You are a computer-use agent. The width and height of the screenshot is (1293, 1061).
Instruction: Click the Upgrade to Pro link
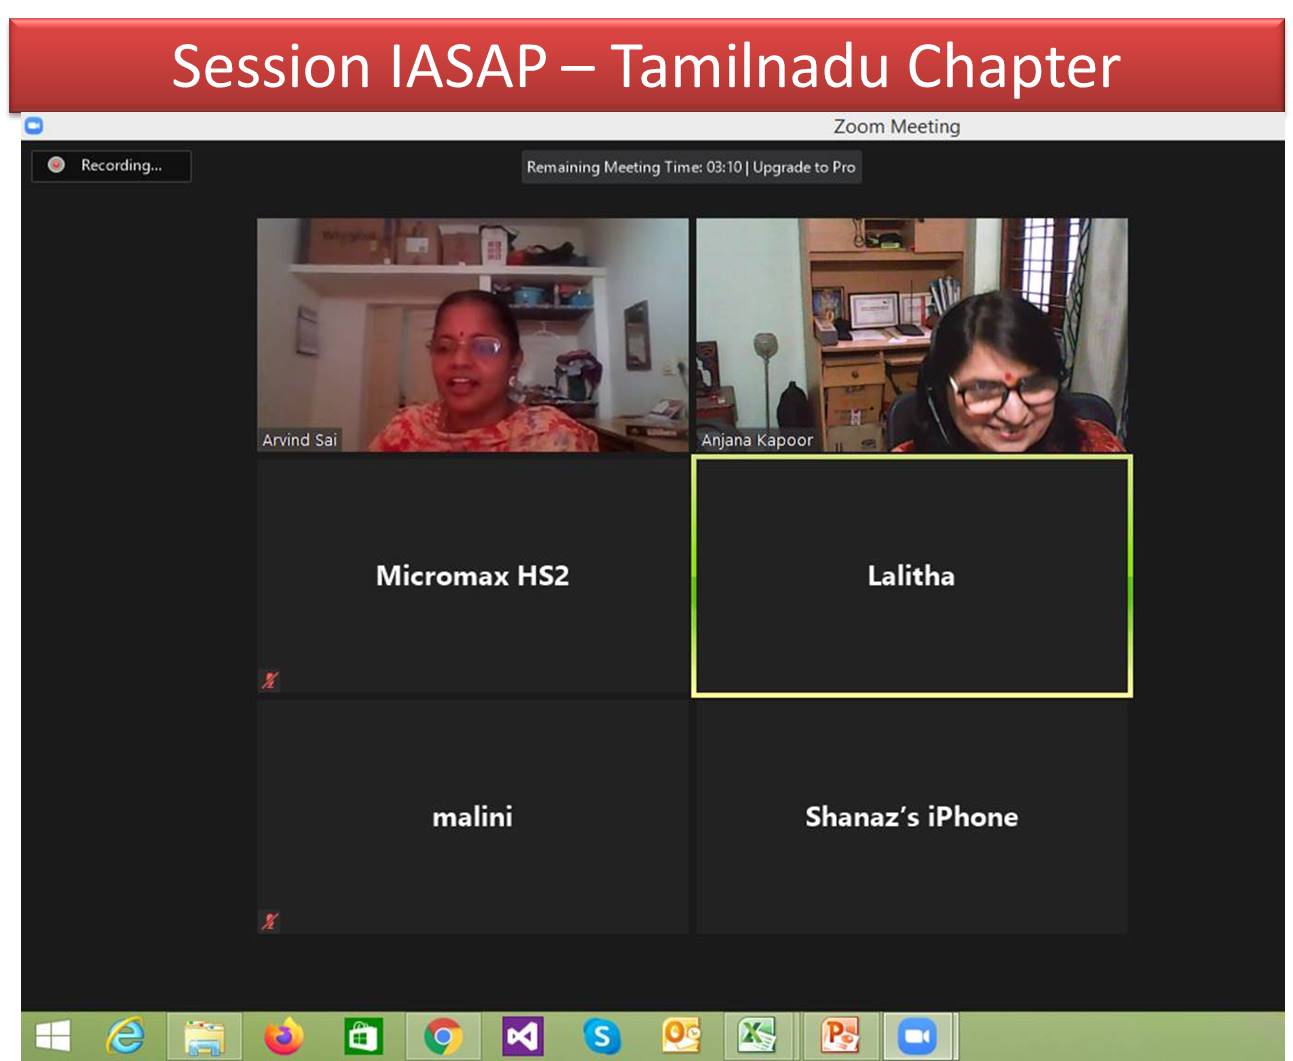(x=804, y=167)
